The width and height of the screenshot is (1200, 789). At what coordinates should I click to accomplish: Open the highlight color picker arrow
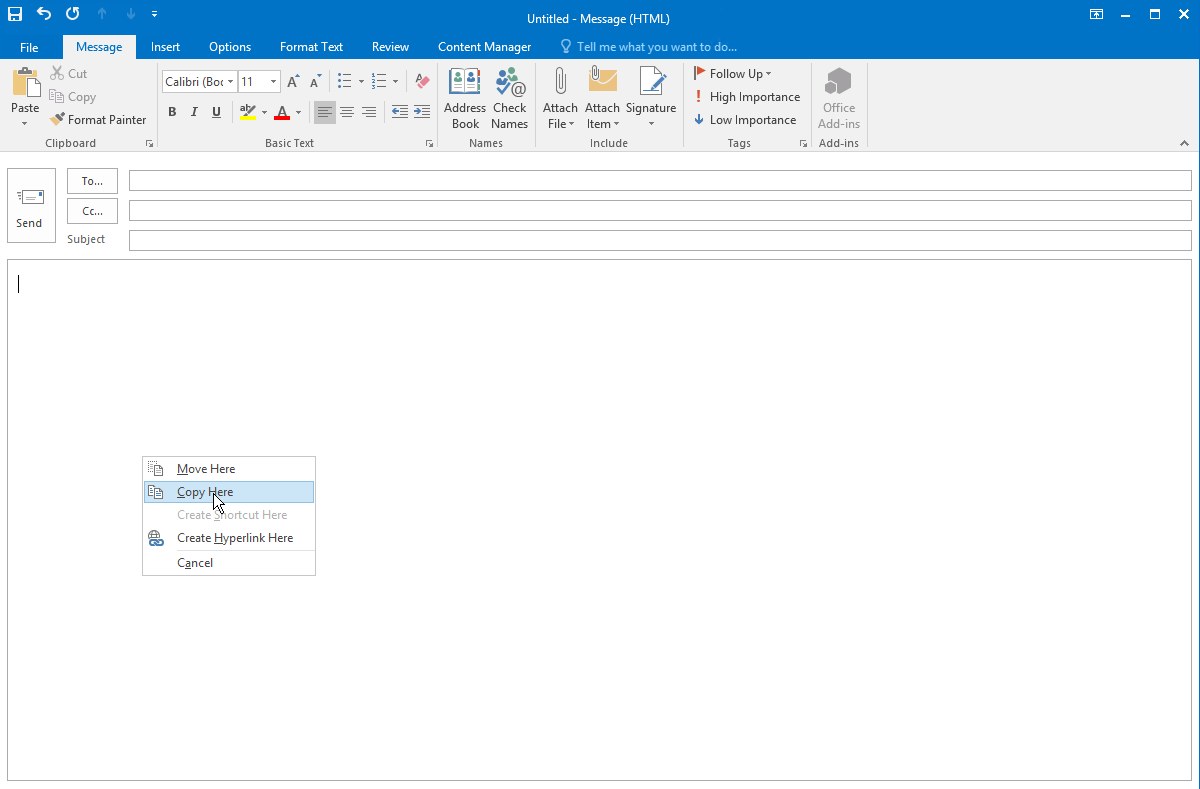pyautogui.click(x=265, y=112)
